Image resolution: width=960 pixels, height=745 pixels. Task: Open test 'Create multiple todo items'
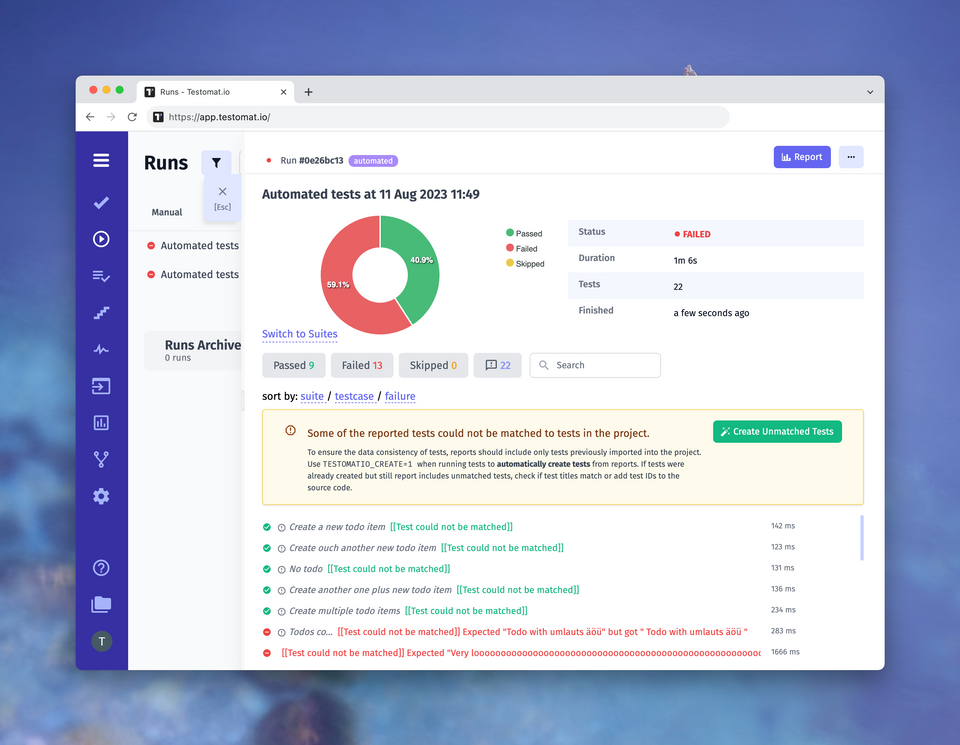[344, 611]
